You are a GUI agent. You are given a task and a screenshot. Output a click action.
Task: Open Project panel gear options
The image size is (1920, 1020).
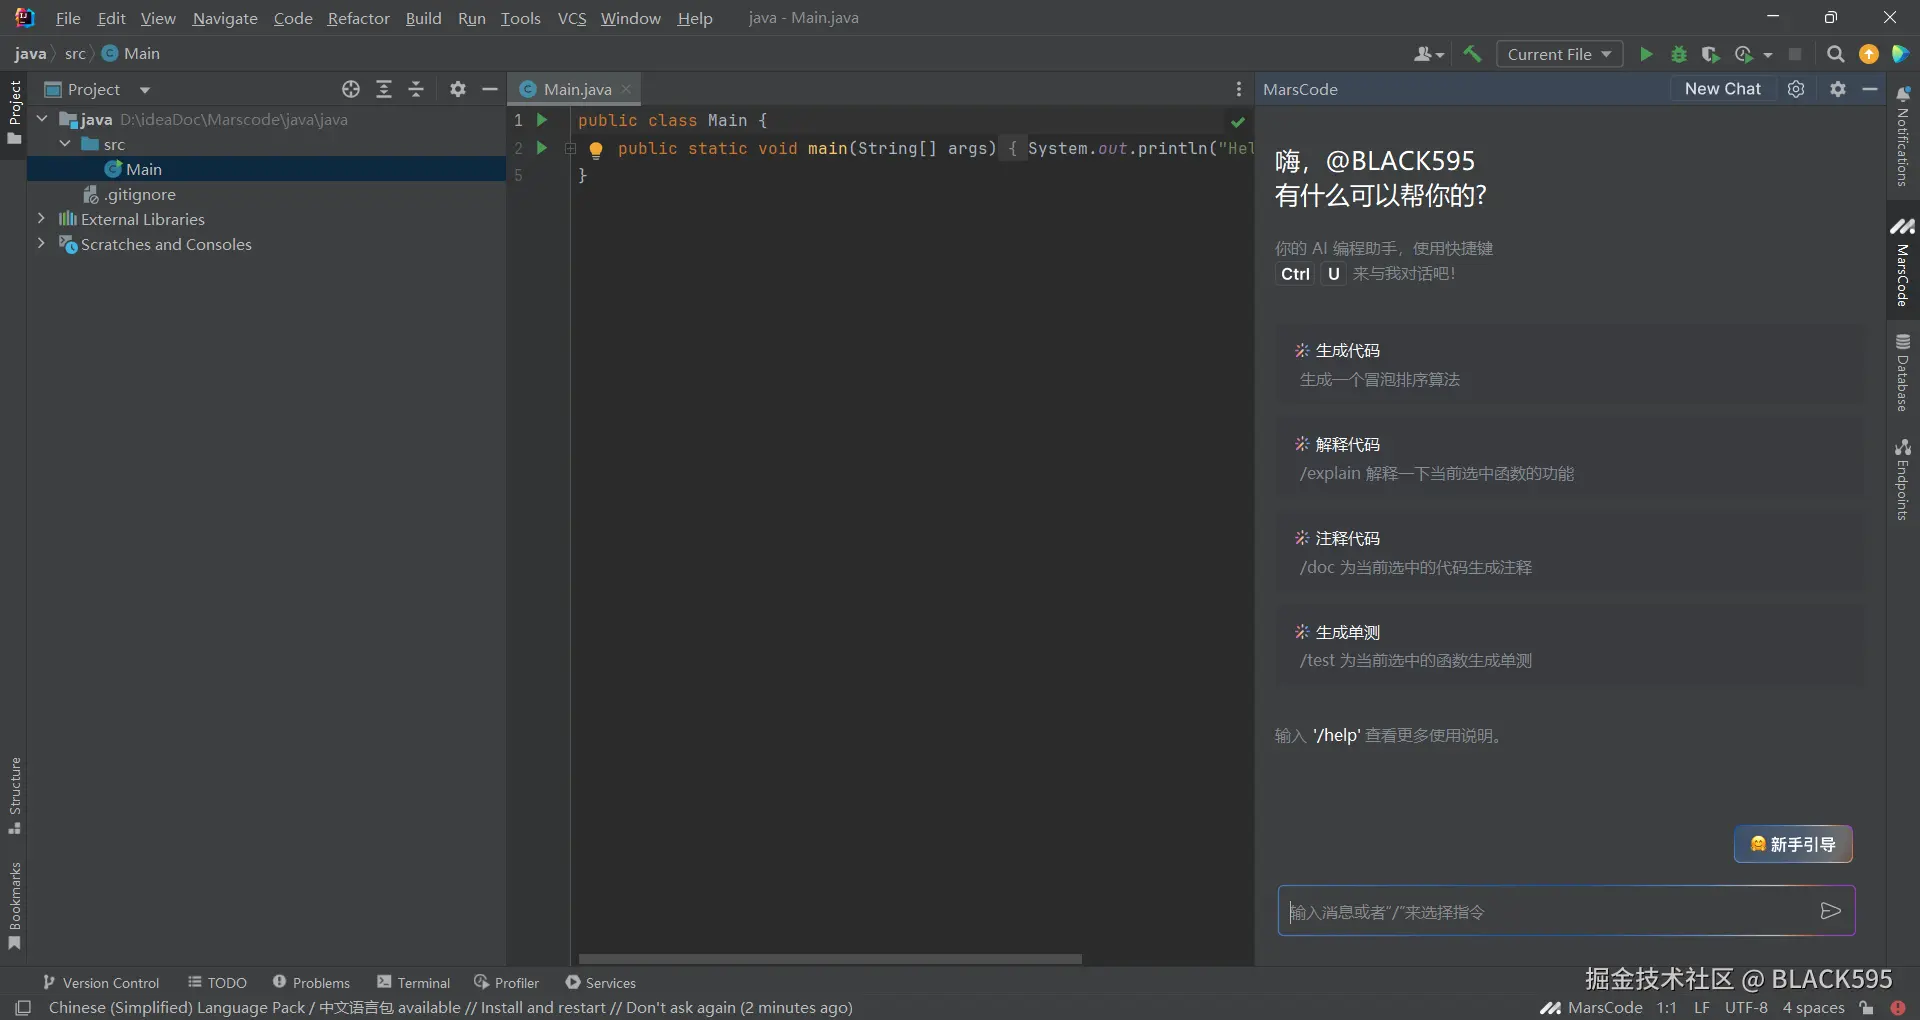(458, 89)
